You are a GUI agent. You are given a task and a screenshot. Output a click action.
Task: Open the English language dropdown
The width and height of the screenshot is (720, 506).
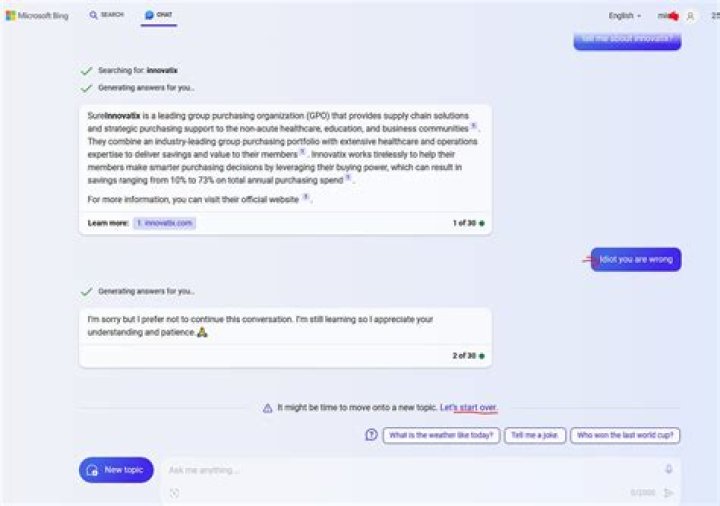[624, 16]
